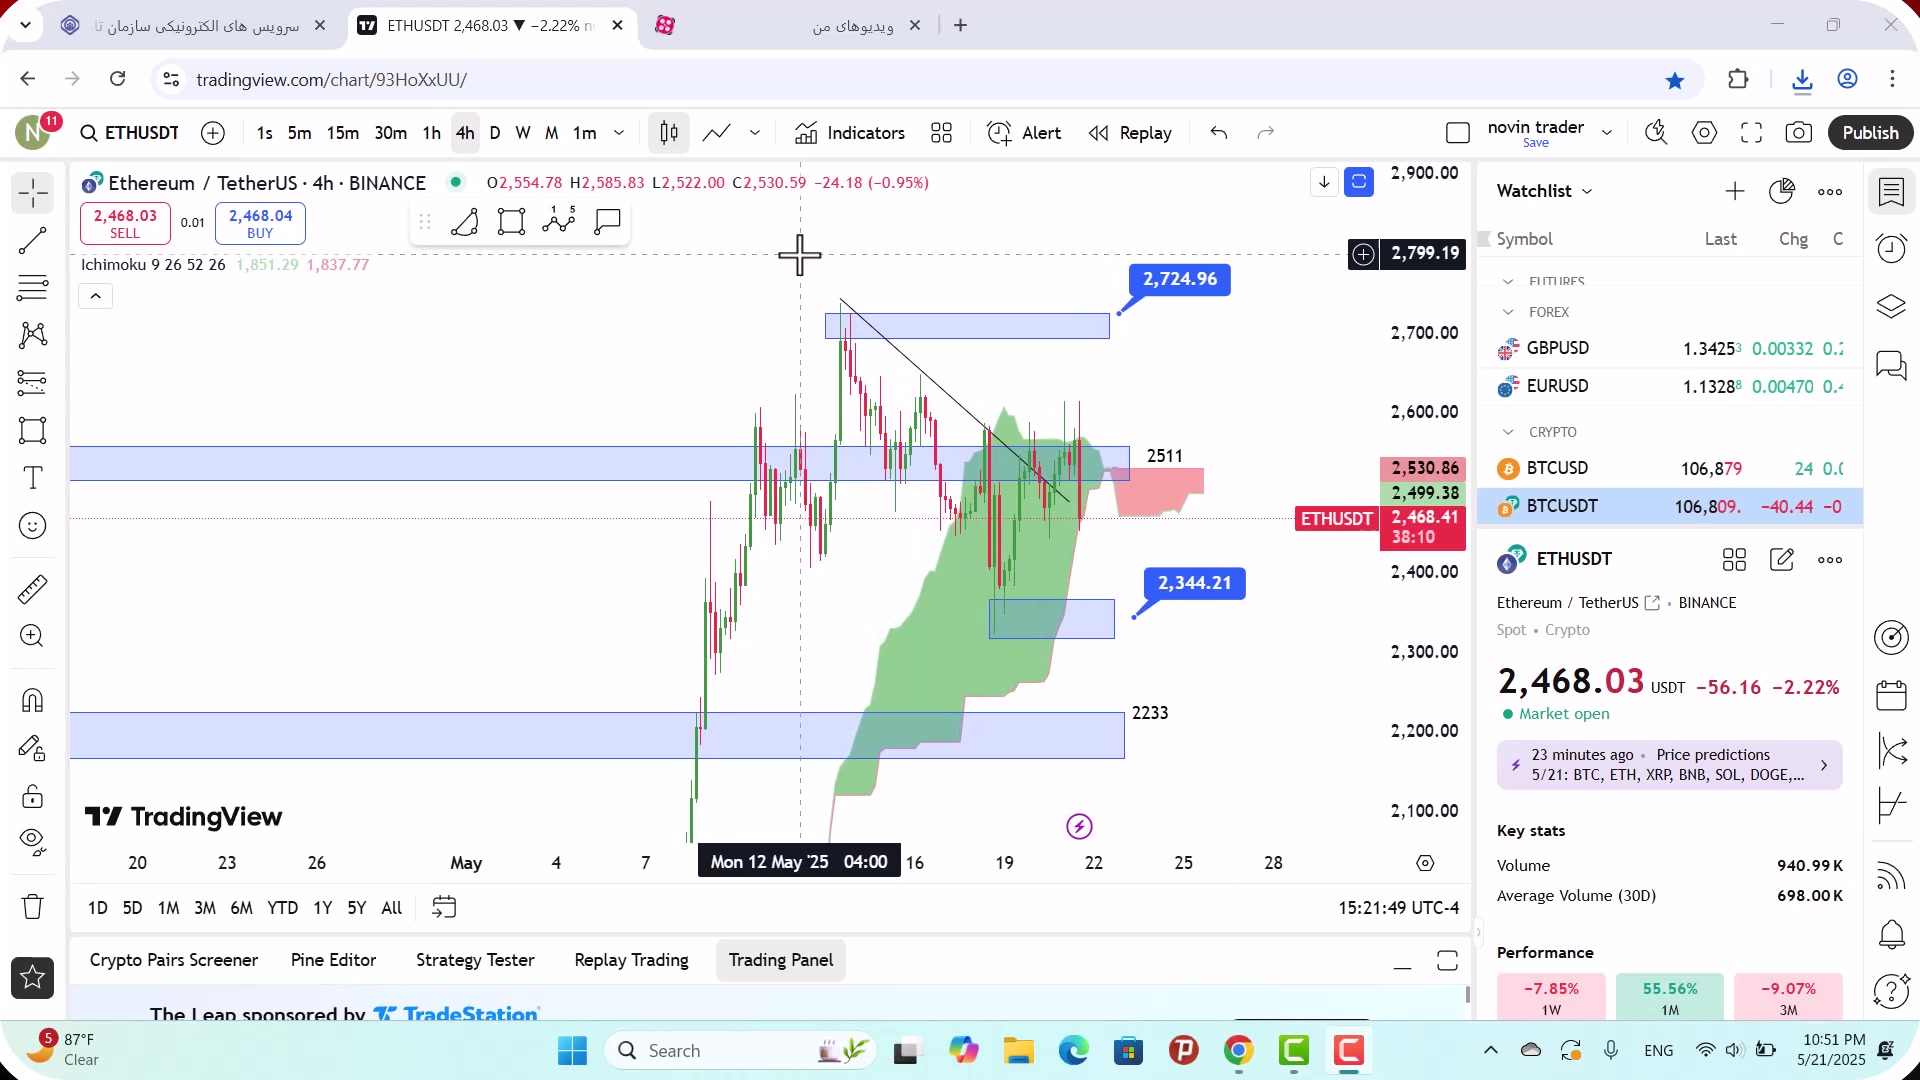Open the economic calendar panel
Image resolution: width=1920 pixels, height=1080 pixels.
(1891, 695)
